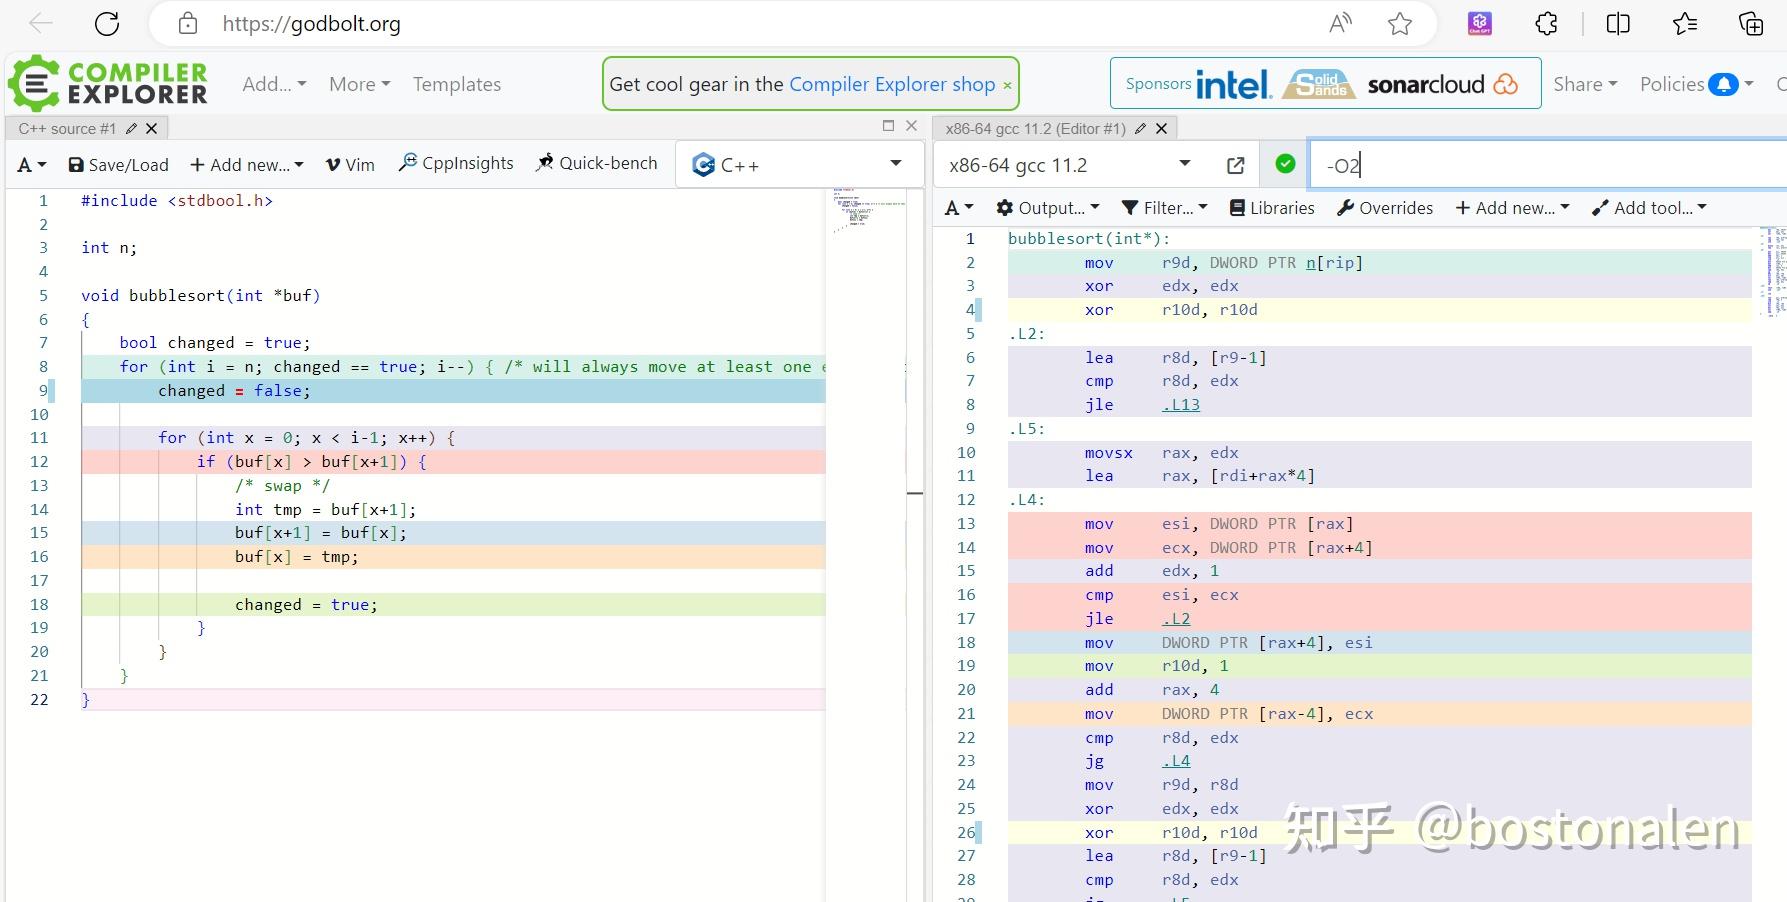Image resolution: width=1787 pixels, height=902 pixels.
Task: Follow the Compiler Explorer shop link
Action: coord(892,85)
